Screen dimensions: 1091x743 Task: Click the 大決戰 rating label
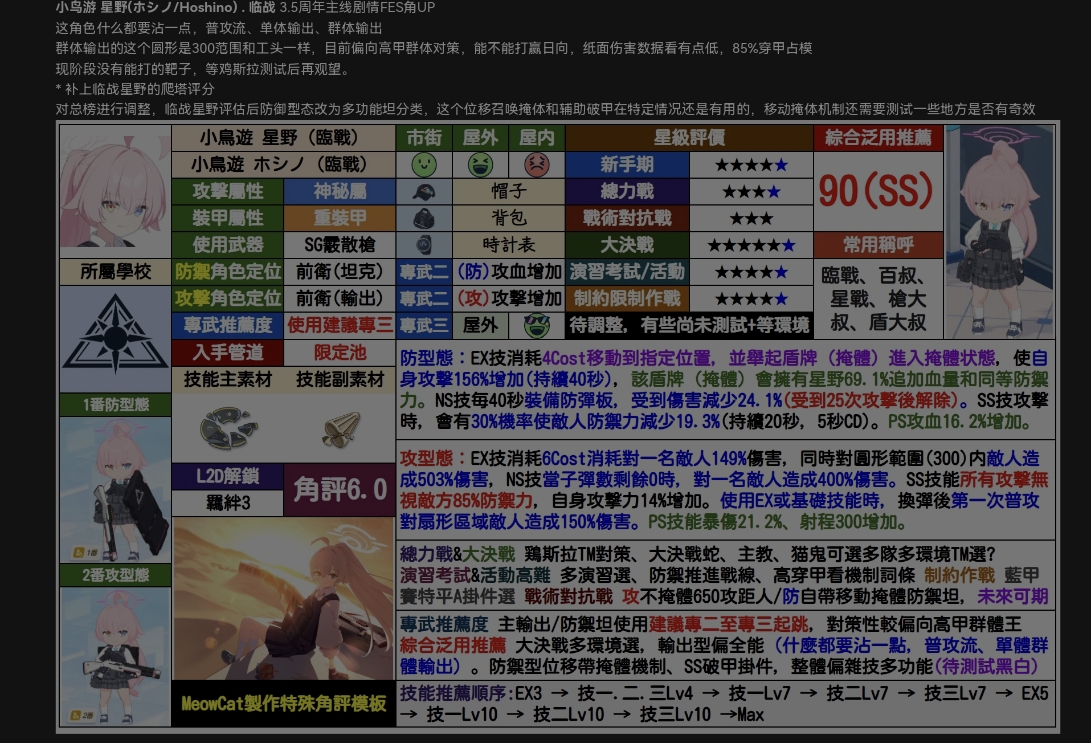click(x=627, y=245)
